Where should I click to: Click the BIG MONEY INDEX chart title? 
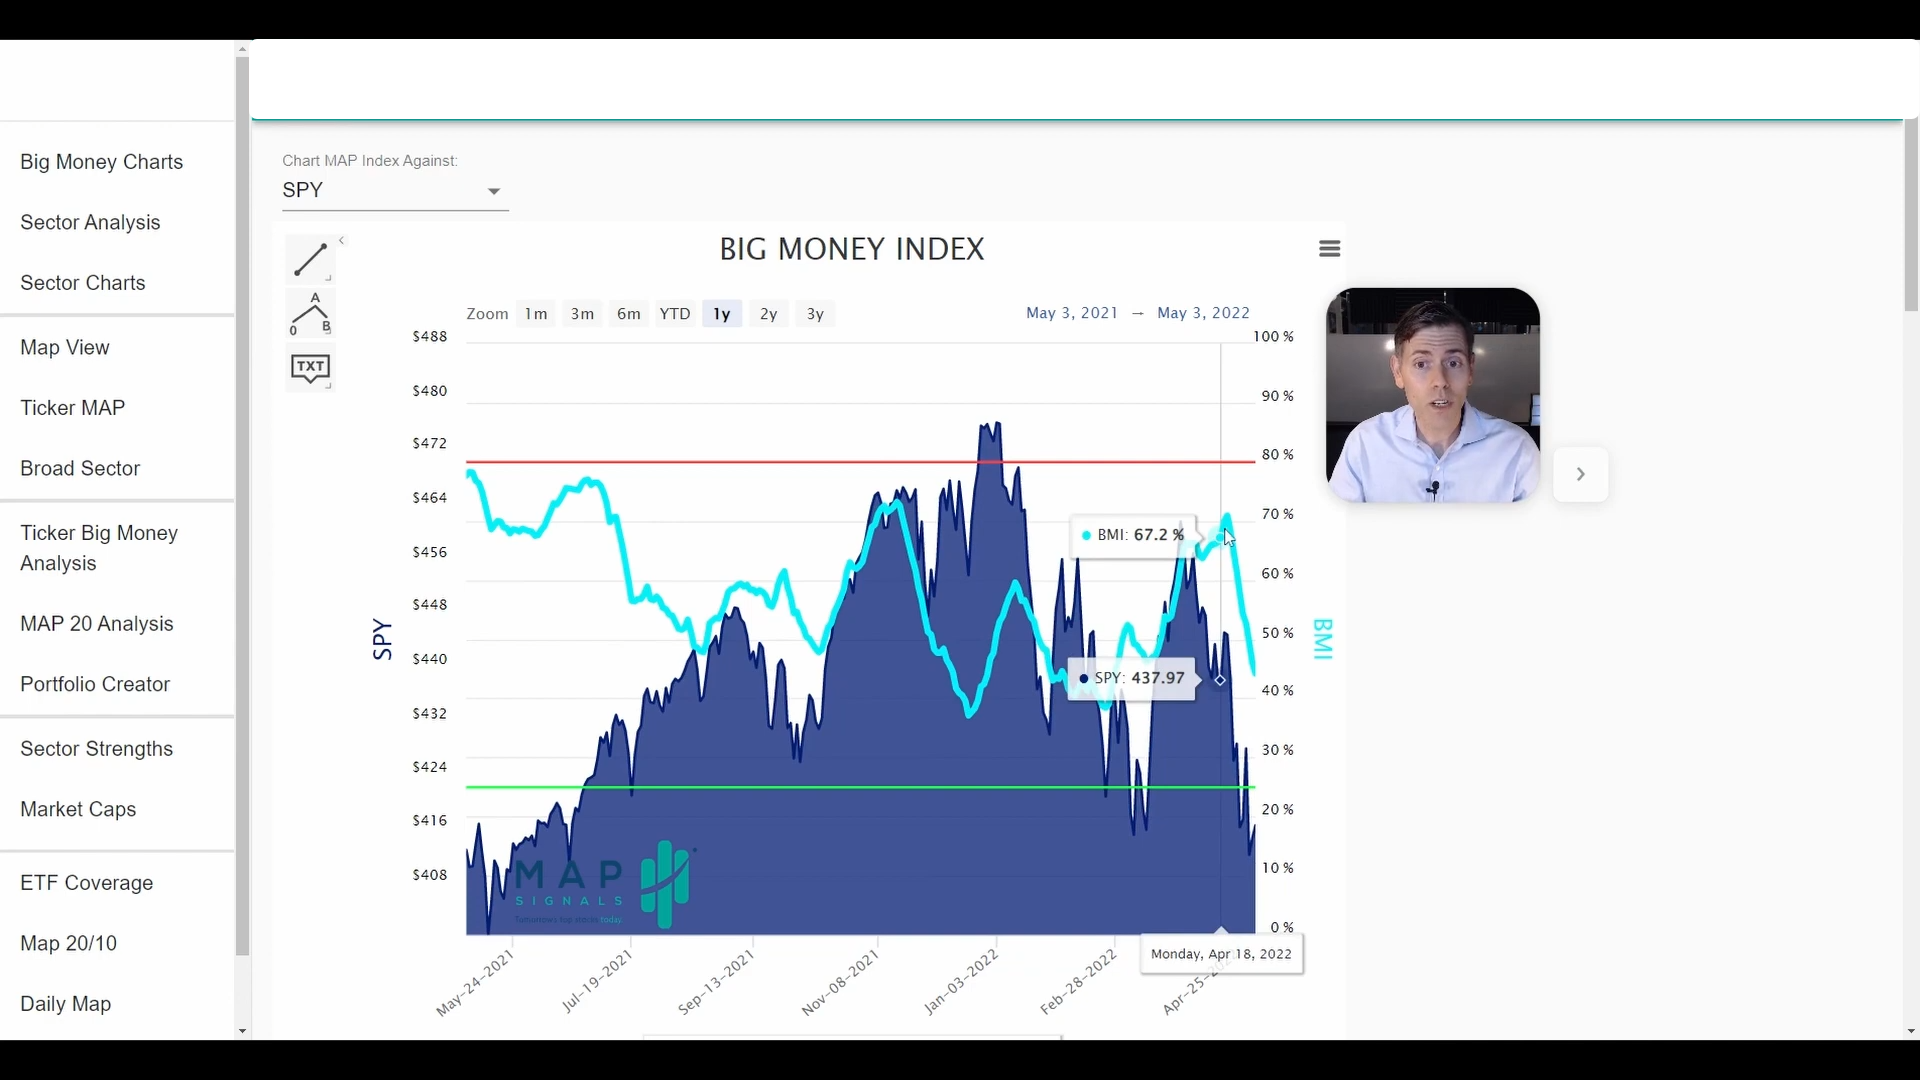coord(852,249)
